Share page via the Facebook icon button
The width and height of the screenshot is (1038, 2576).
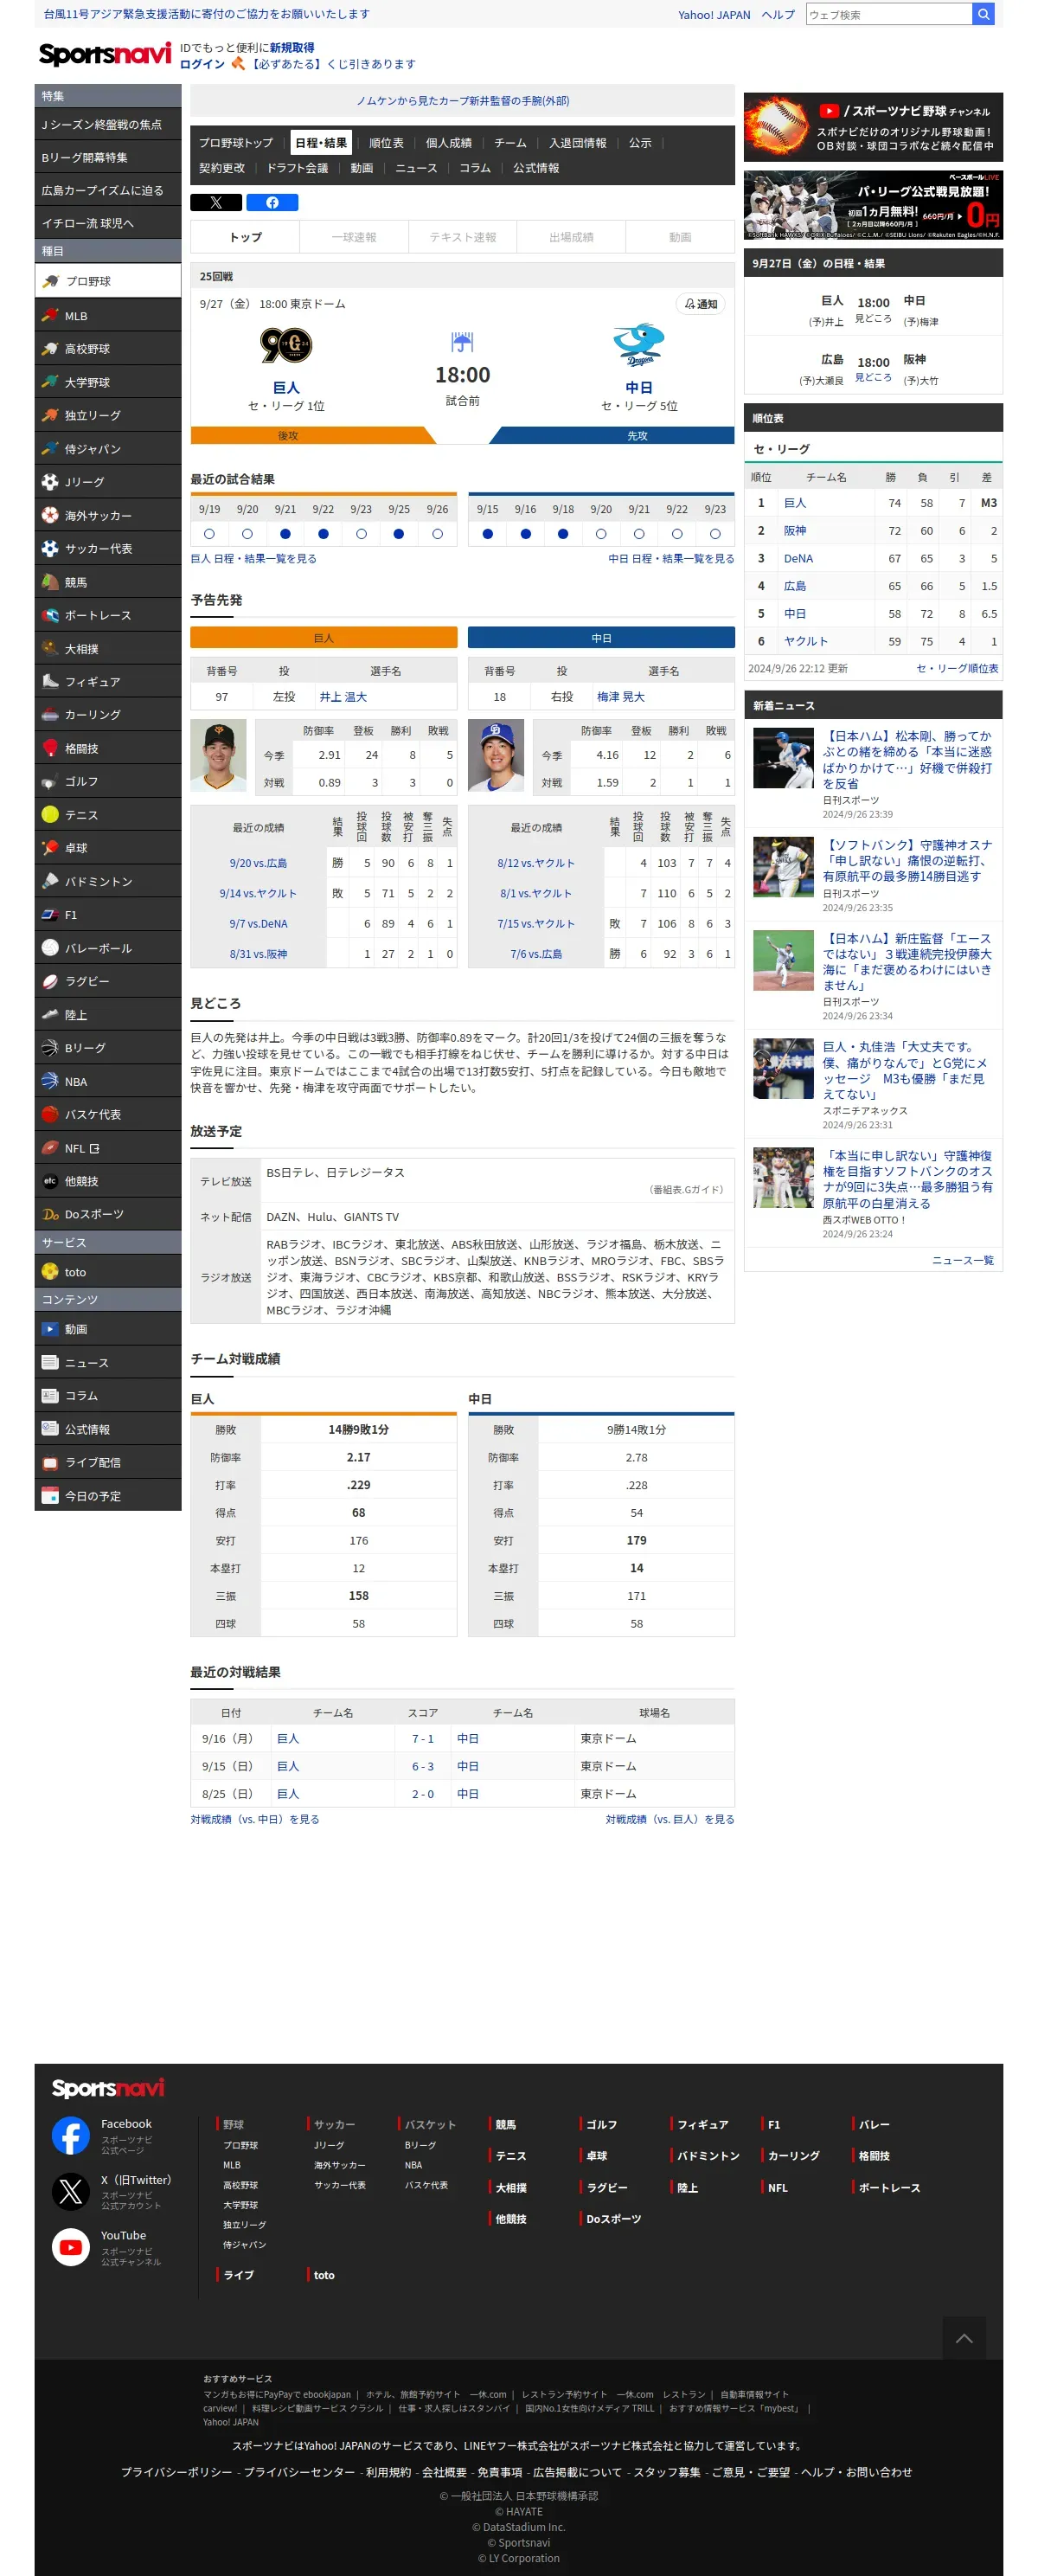pyautogui.click(x=272, y=202)
